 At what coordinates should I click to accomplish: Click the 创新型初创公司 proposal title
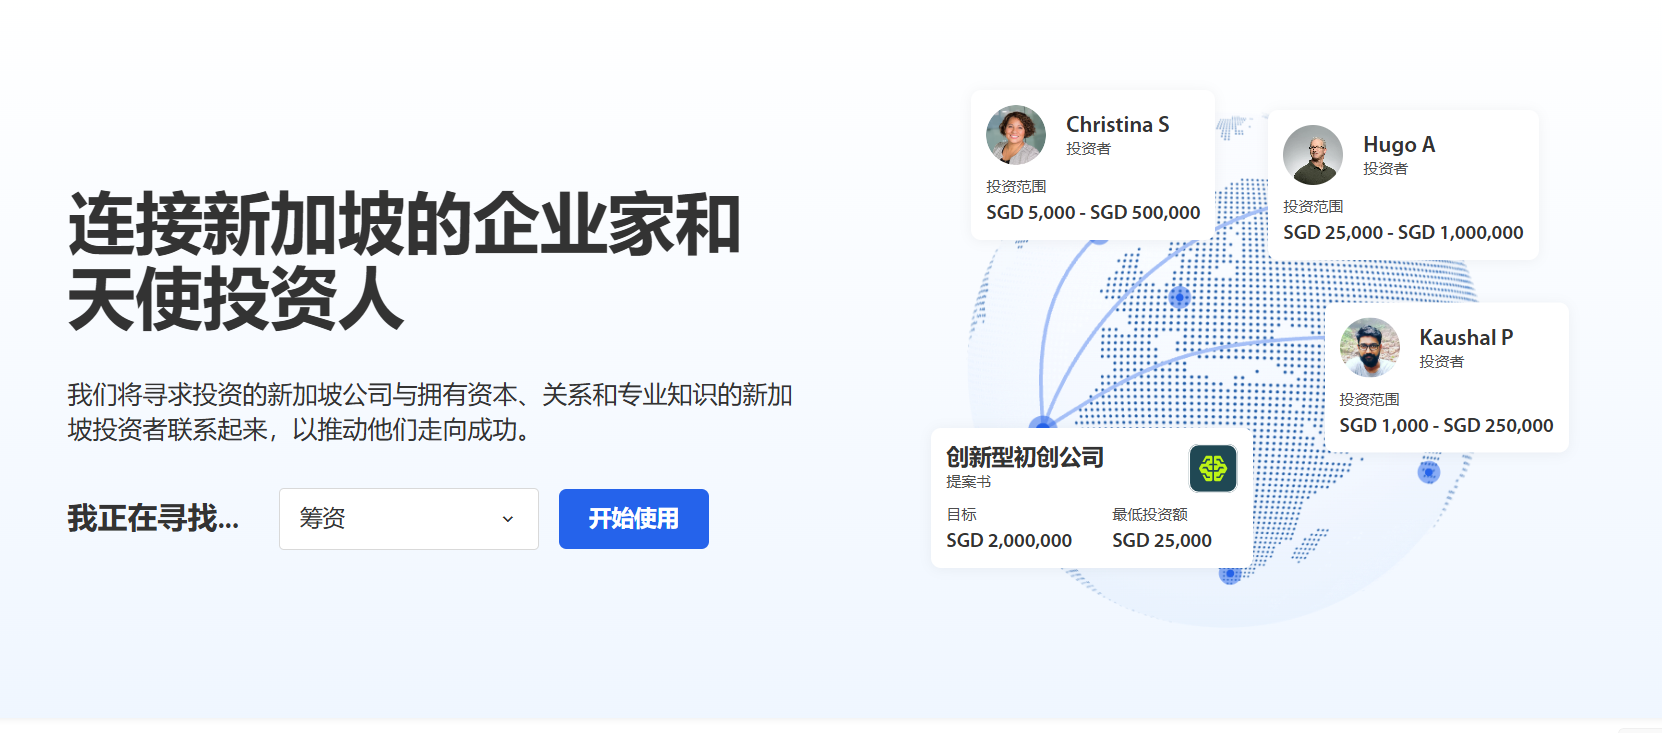1025,458
